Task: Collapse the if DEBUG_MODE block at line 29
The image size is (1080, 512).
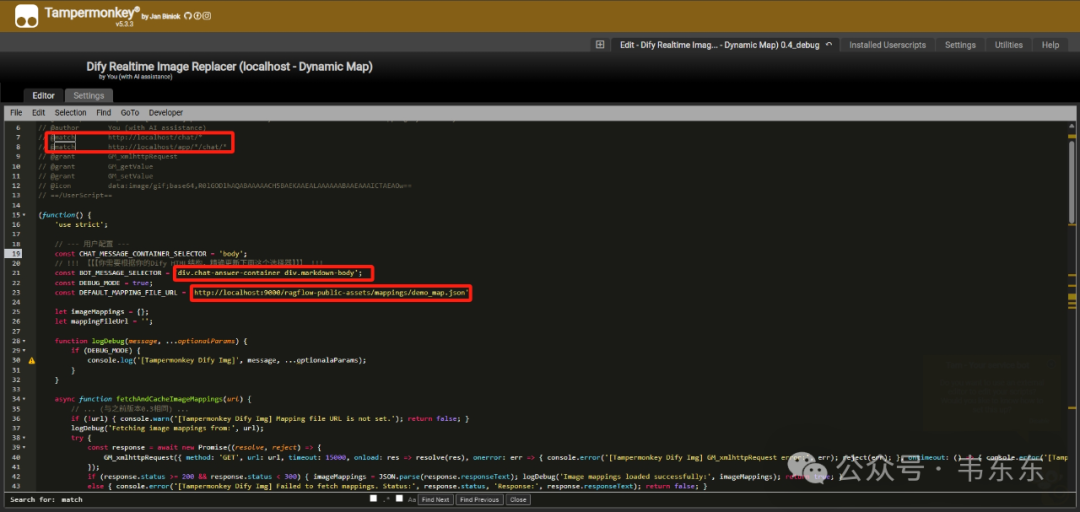Action: coord(25,350)
